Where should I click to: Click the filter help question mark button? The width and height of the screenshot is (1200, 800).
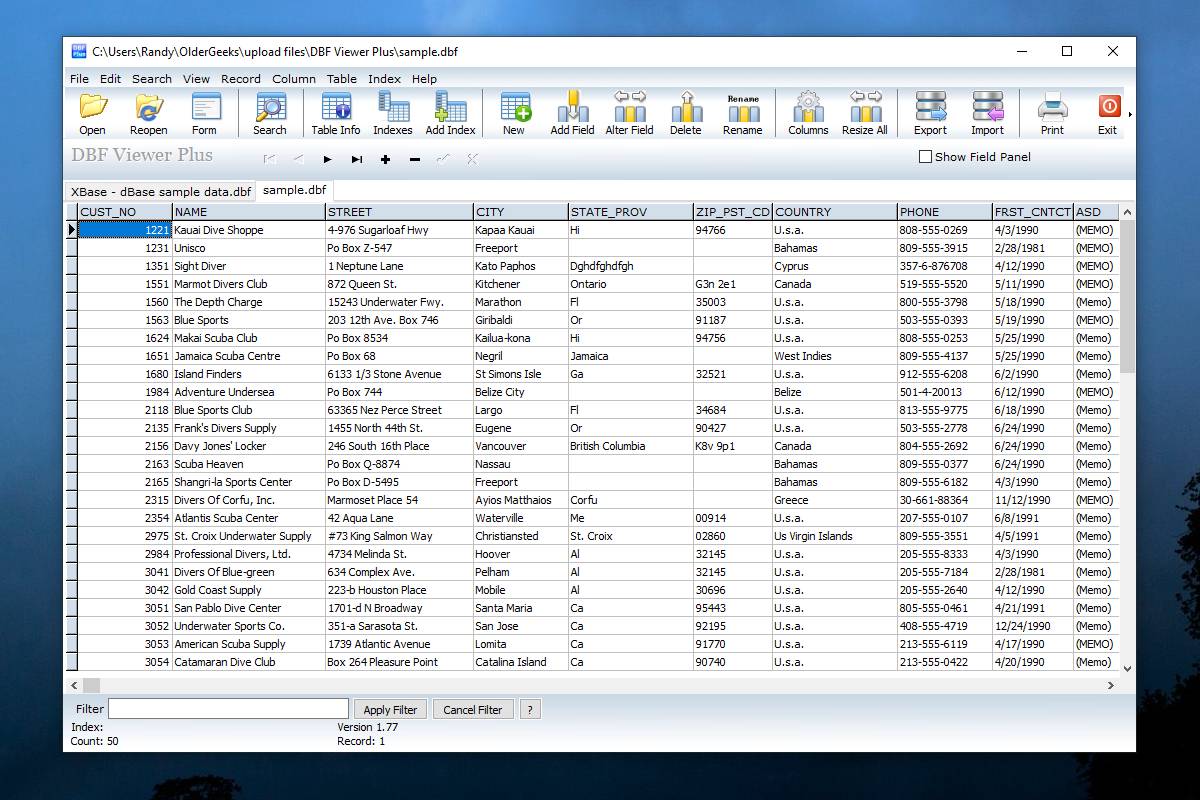pos(530,709)
